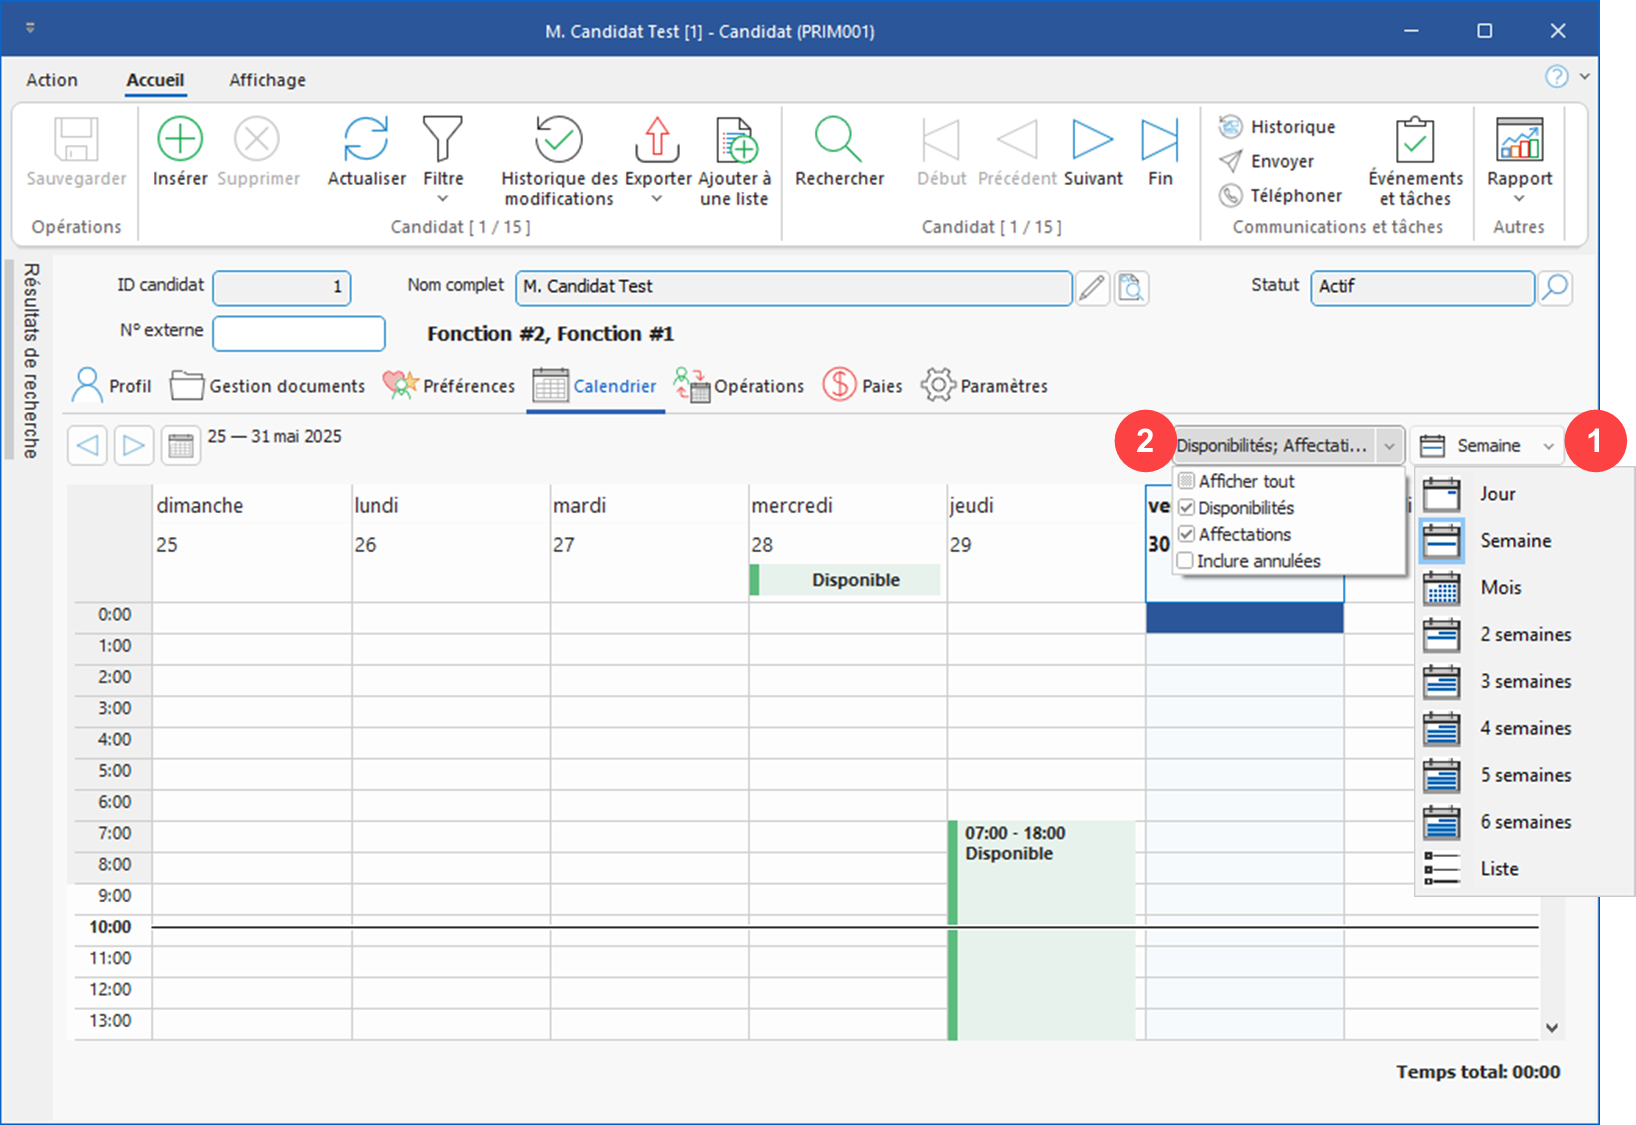This screenshot has width=1636, height=1125.
Task: Uncheck the Affectations checkbox
Action: point(1187,534)
